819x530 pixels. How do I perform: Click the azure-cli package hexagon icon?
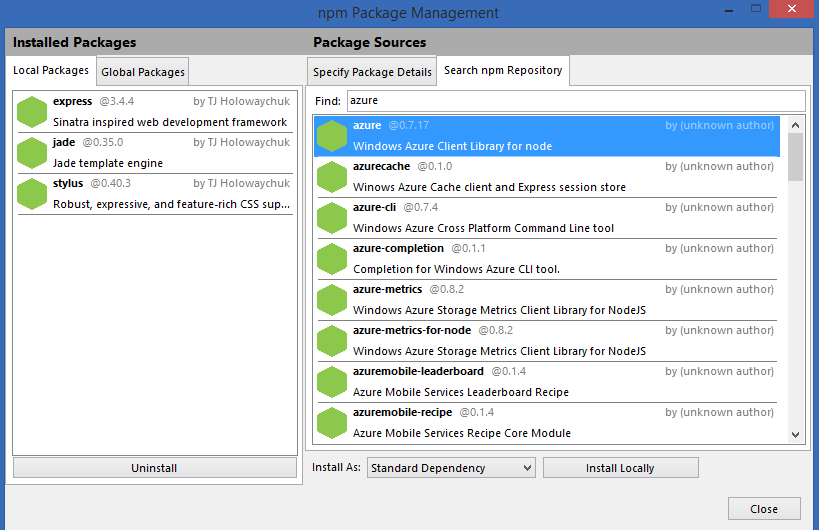332,218
